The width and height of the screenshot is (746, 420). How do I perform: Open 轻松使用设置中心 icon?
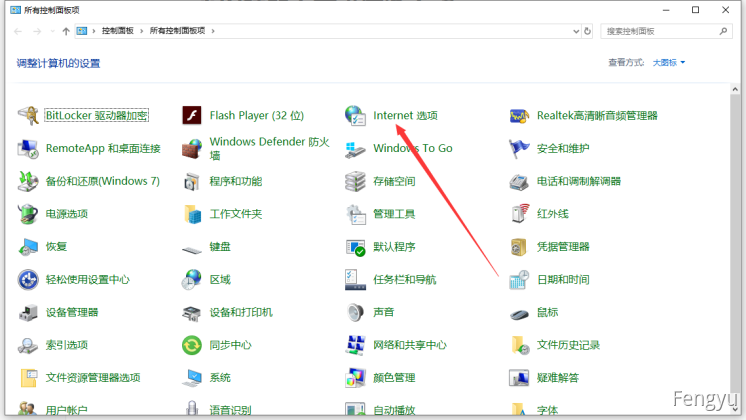28,280
